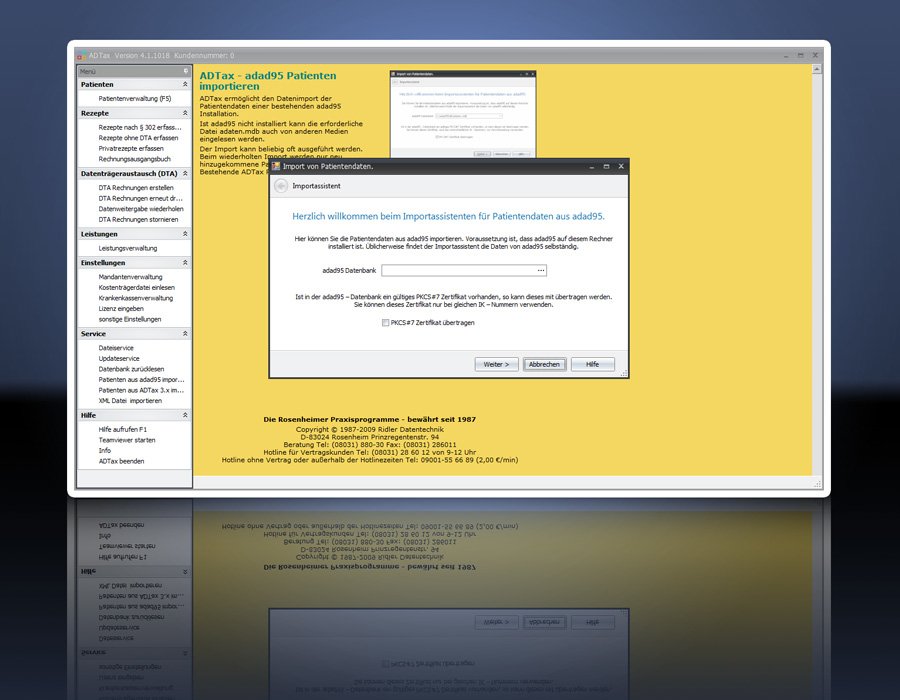Select DTA Rechnungen erstellen
900x700 pixels.
tap(135, 188)
